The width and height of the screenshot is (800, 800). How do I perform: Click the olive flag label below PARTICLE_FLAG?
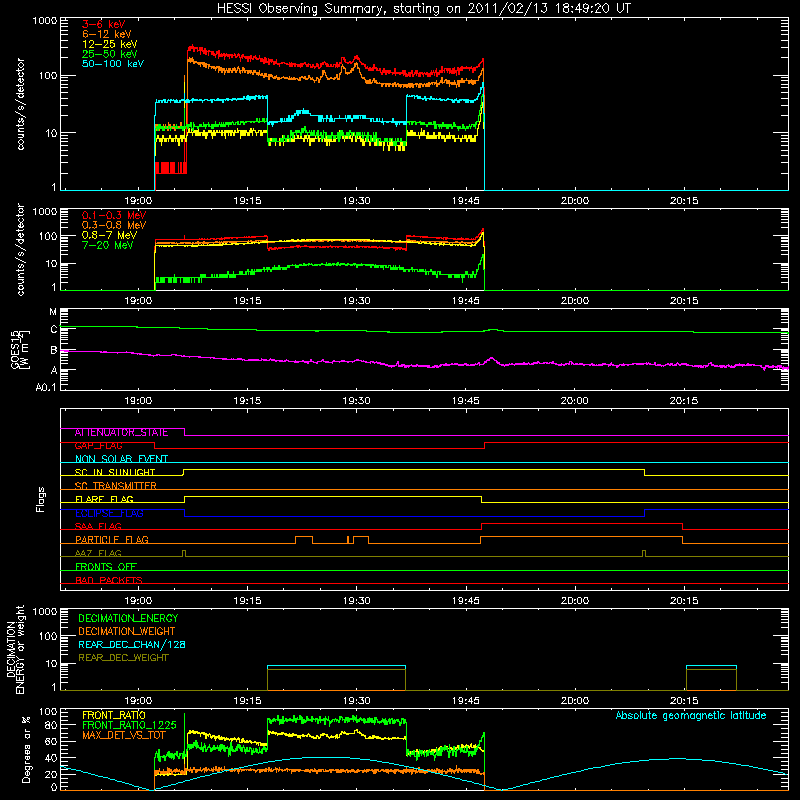click(98, 553)
